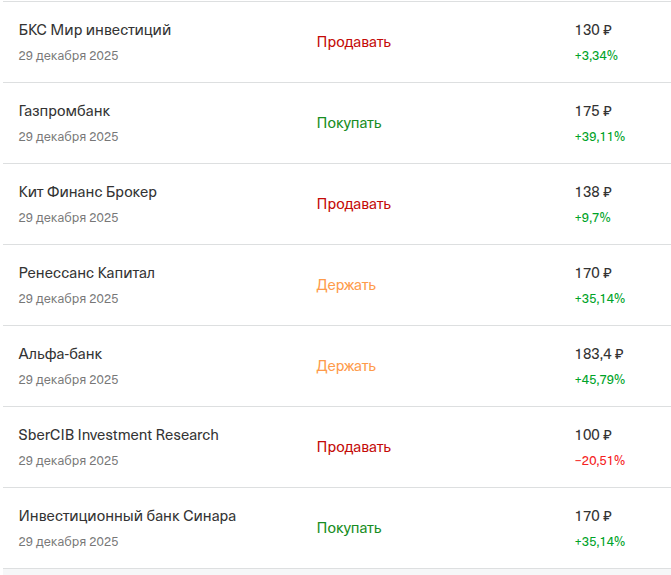
Task: Select the 138 ₽ target price
Action: (593, 192)
